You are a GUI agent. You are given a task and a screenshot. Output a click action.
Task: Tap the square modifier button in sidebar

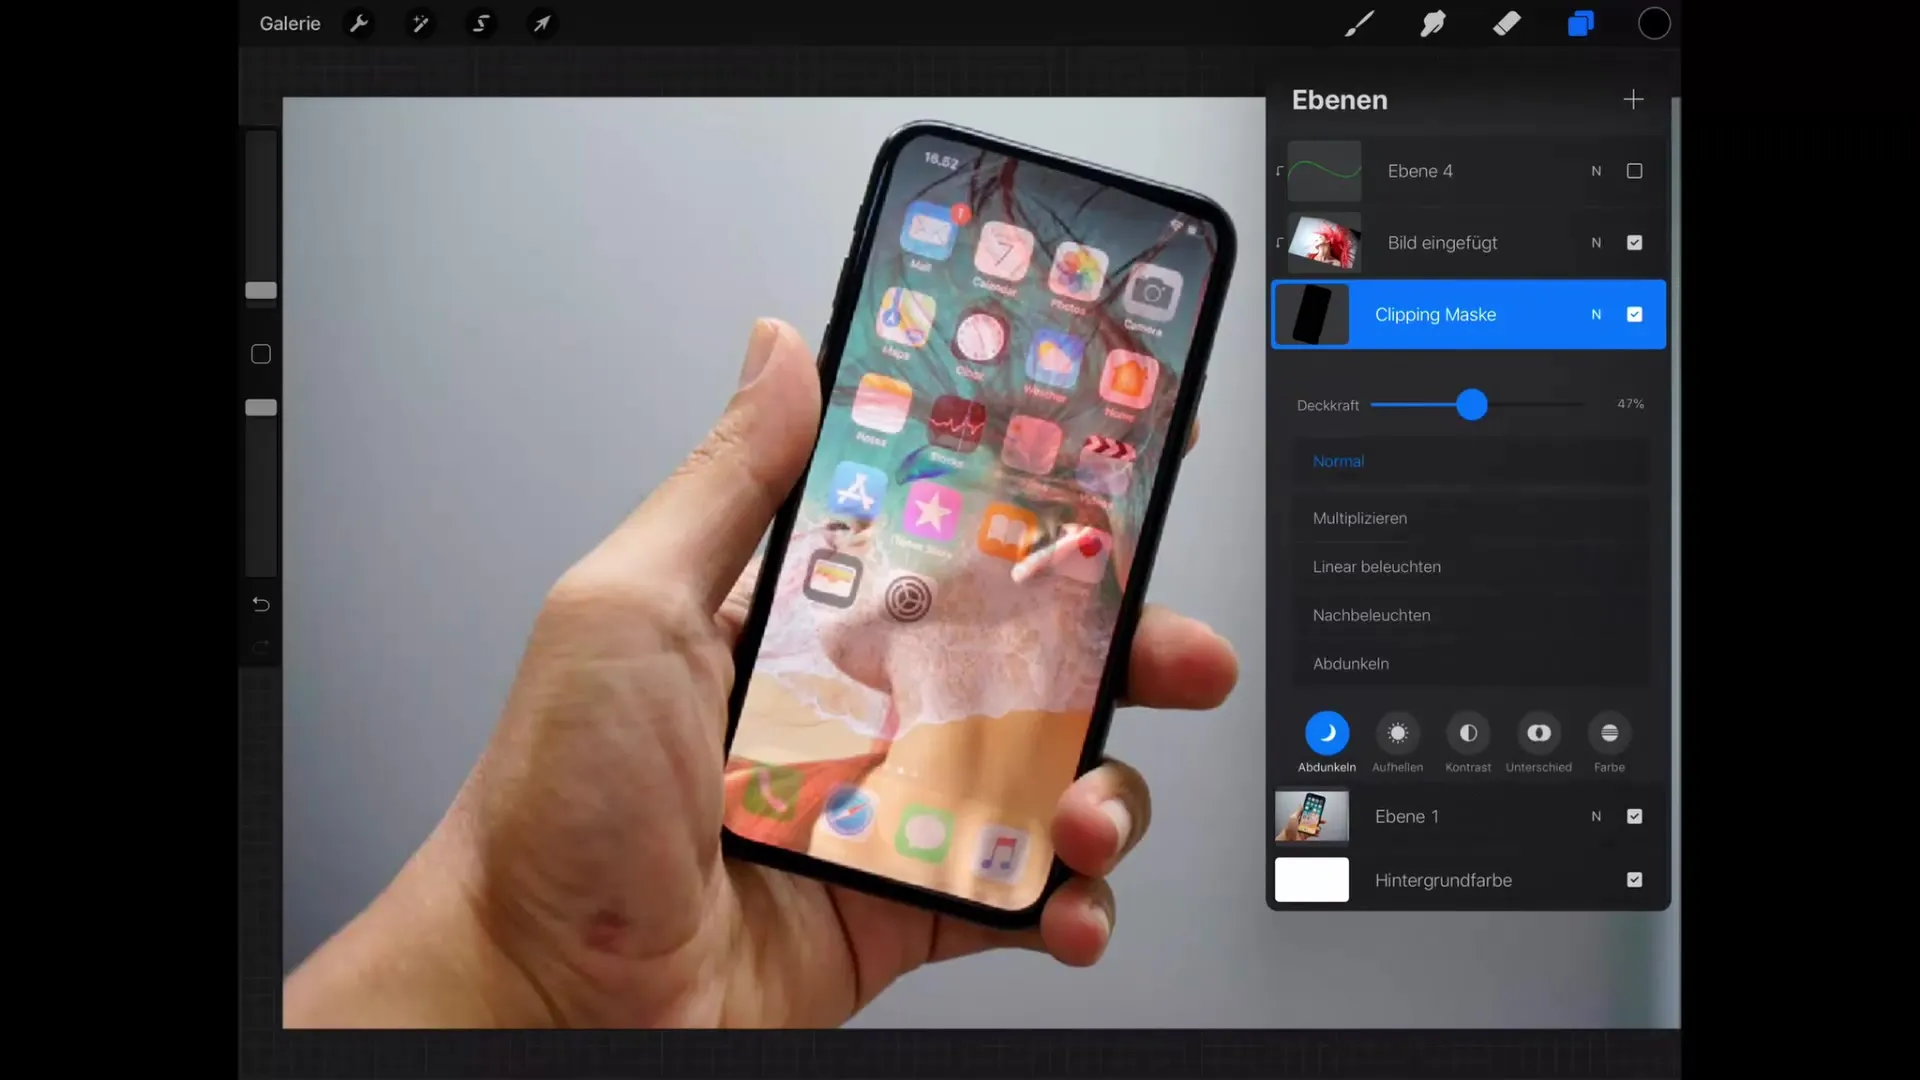pos(261,354)
